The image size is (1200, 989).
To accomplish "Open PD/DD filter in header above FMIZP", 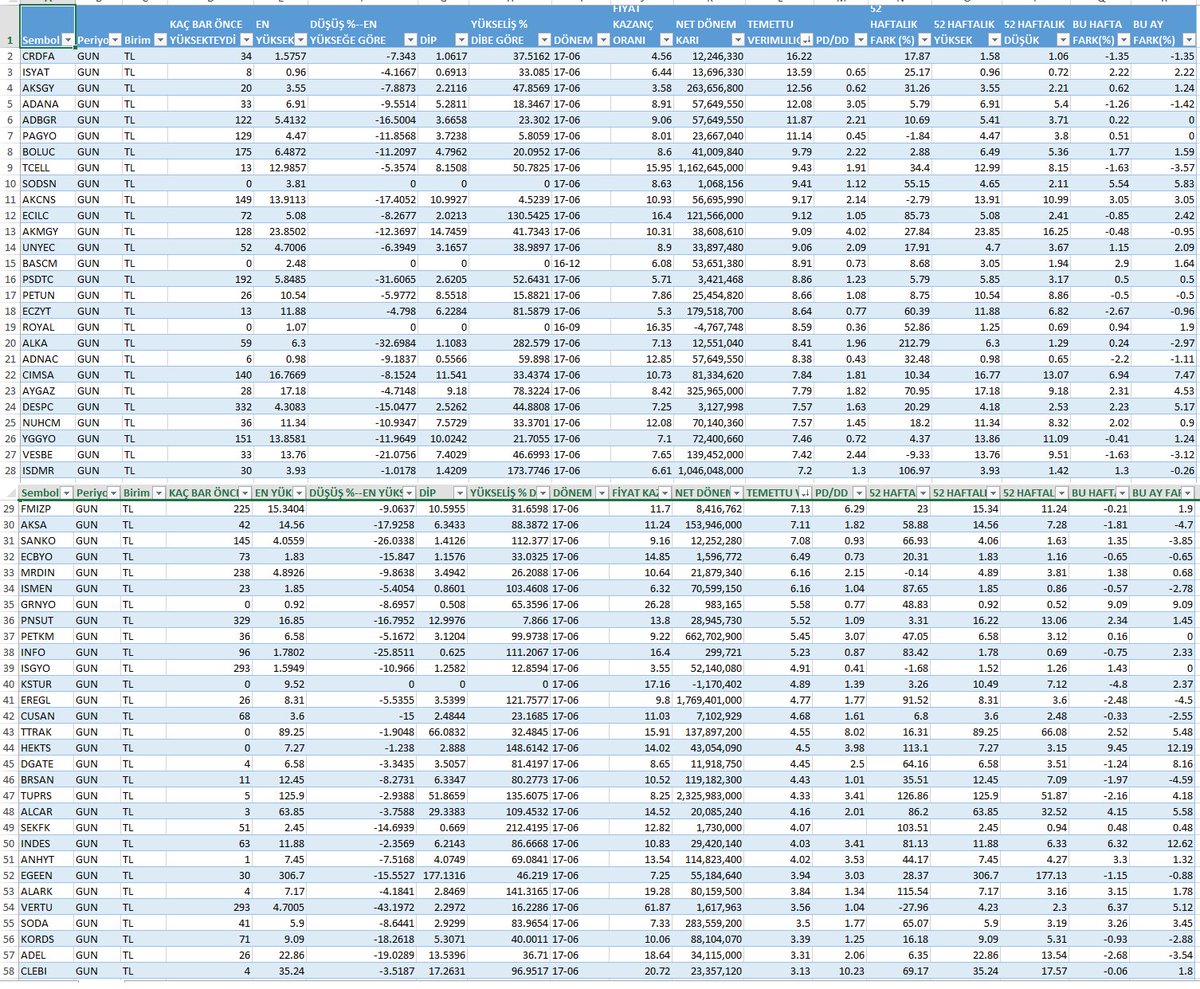I will [858, 493].
